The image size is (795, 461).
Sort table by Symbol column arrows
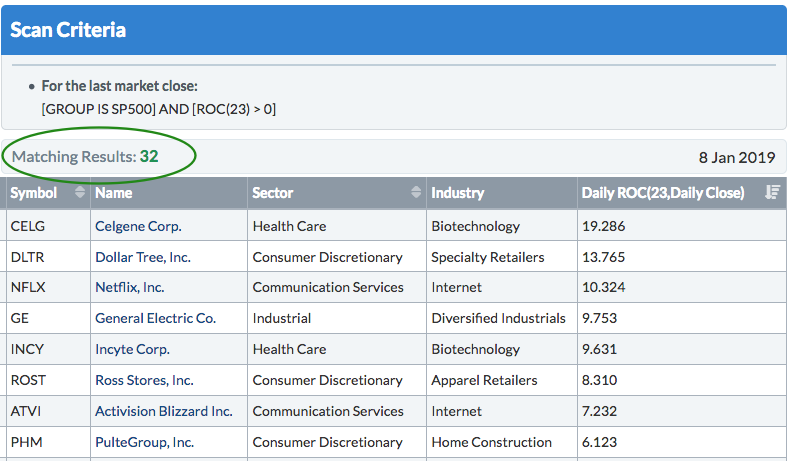[x=80, y=192]
